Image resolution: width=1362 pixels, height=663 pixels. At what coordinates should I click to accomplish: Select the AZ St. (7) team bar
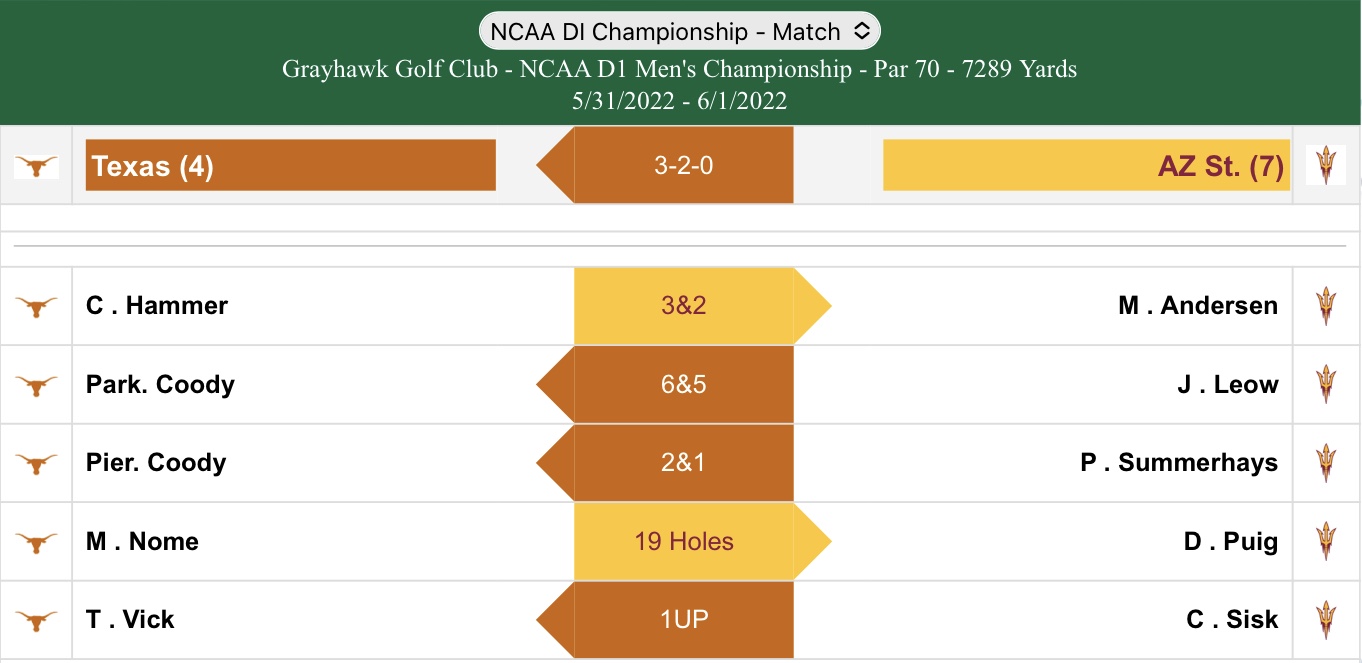pyautogui.click(x=1086, y=165)
